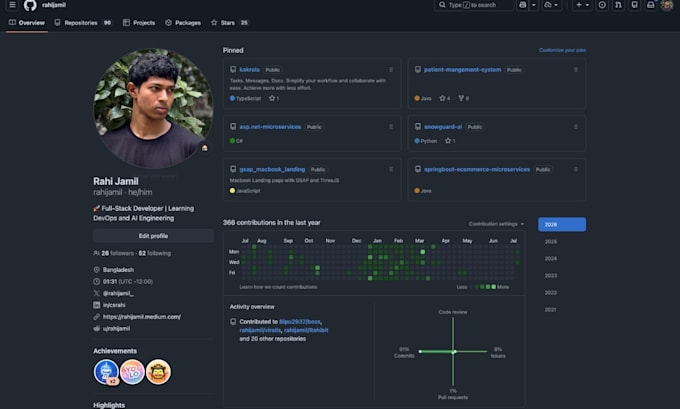Open the rahijamil/viralis contributed repository link
Screen dimensions: 680x409
pos(260,330)
